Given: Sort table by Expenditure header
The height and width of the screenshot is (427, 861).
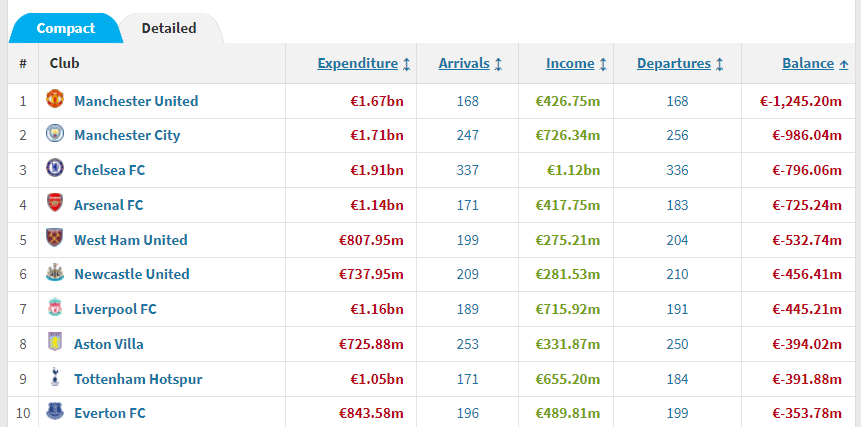Looking at the screenshot, I should click(x=357, y=63).
